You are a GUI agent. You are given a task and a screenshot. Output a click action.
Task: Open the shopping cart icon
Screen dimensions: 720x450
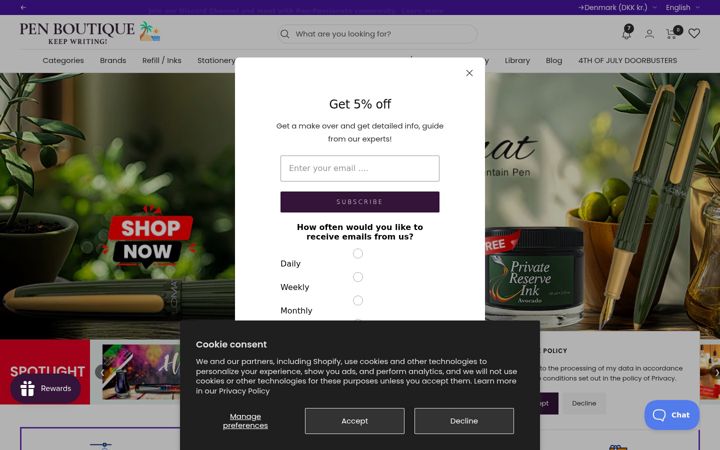(673, 33)
